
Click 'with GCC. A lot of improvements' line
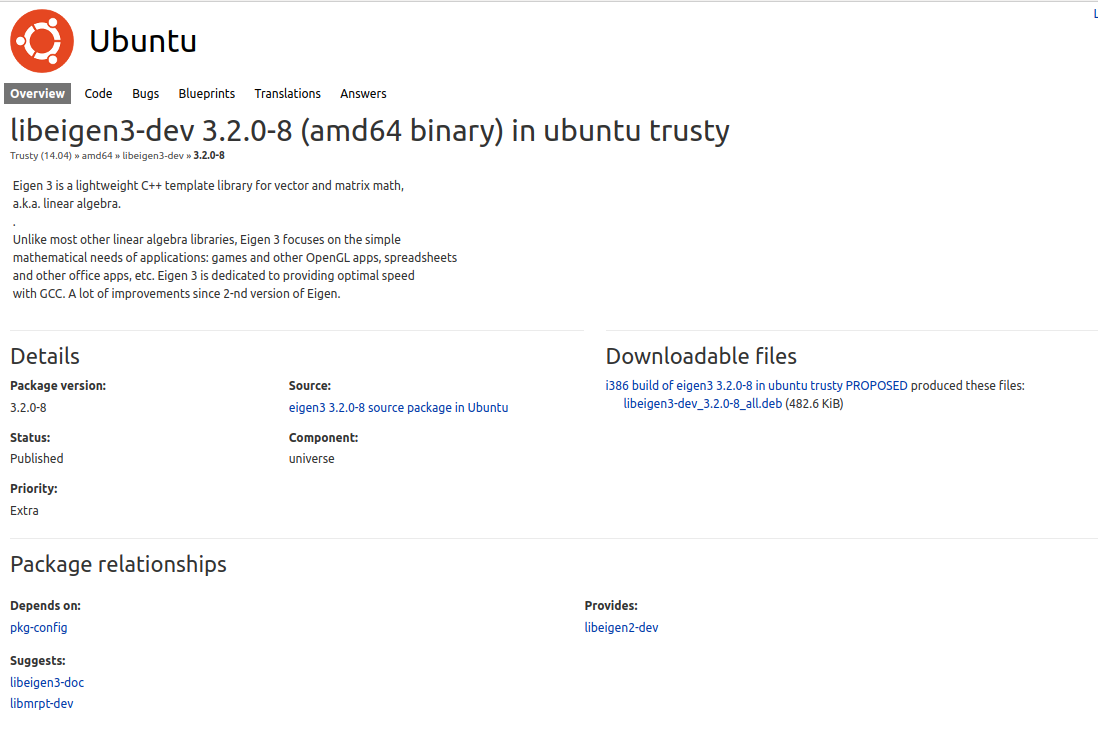pyautogui.click(x=176, y=294)
